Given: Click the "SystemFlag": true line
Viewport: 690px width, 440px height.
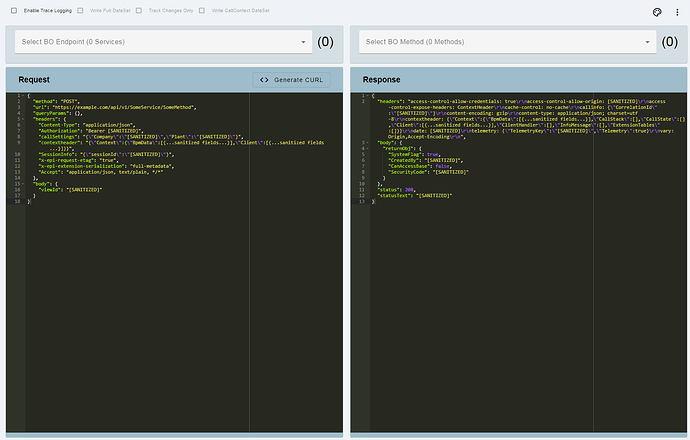Looking at the screenshot, I should point(415,154).
